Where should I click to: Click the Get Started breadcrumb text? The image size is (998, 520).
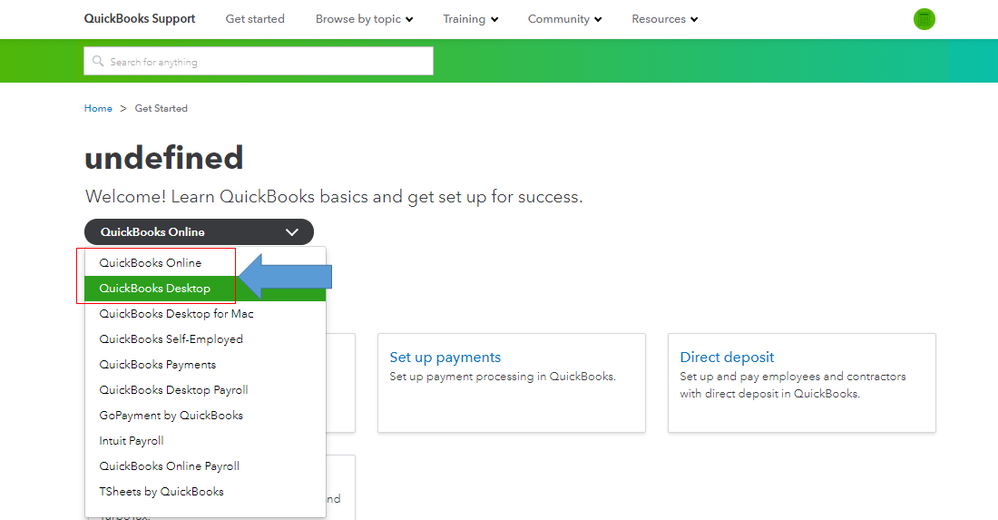tap(161, 108)
